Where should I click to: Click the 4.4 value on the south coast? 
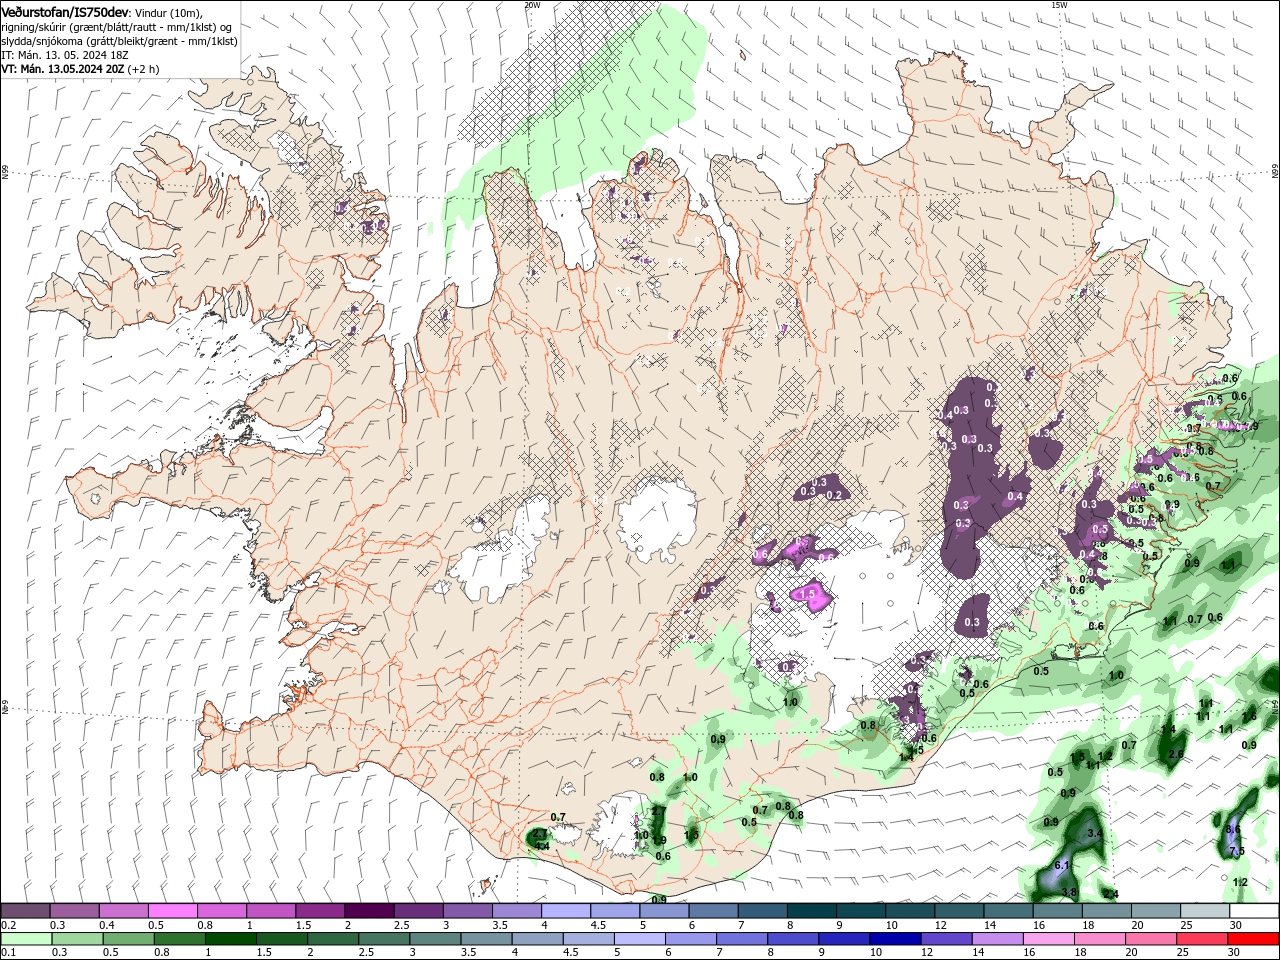coord(542,846)
